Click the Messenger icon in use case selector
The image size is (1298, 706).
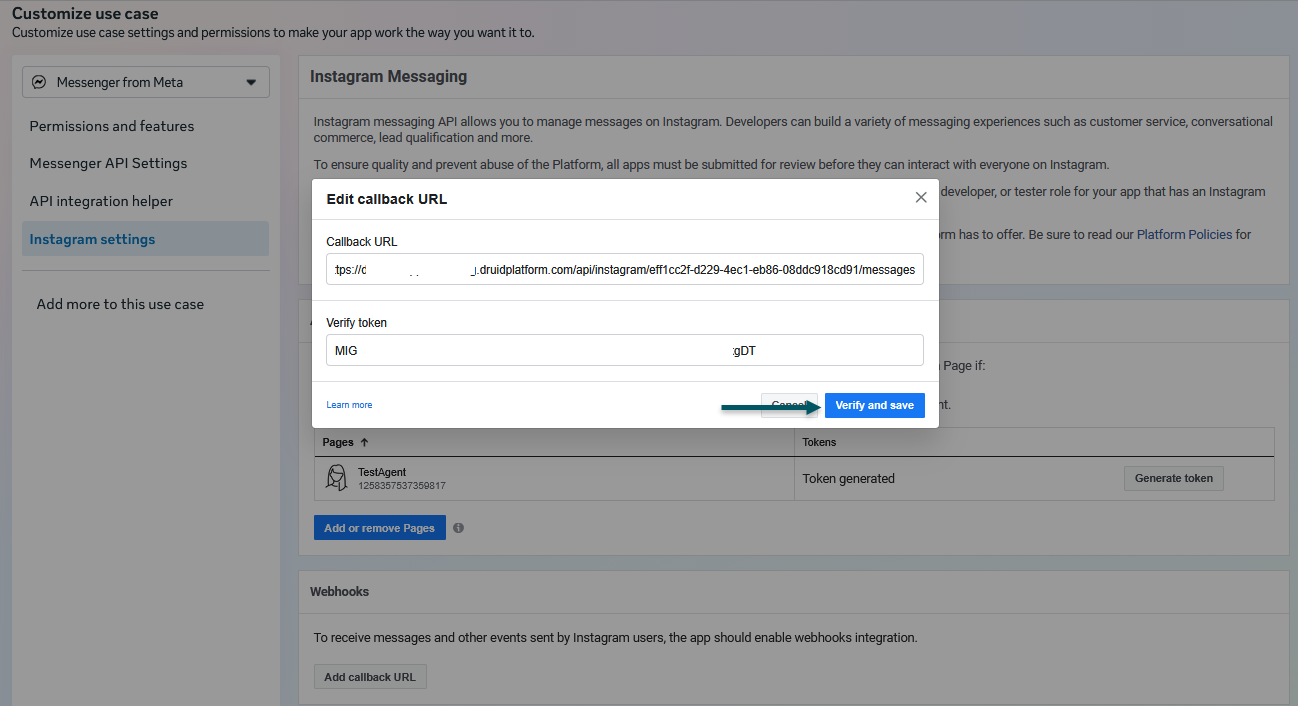(x=39, y=82)
